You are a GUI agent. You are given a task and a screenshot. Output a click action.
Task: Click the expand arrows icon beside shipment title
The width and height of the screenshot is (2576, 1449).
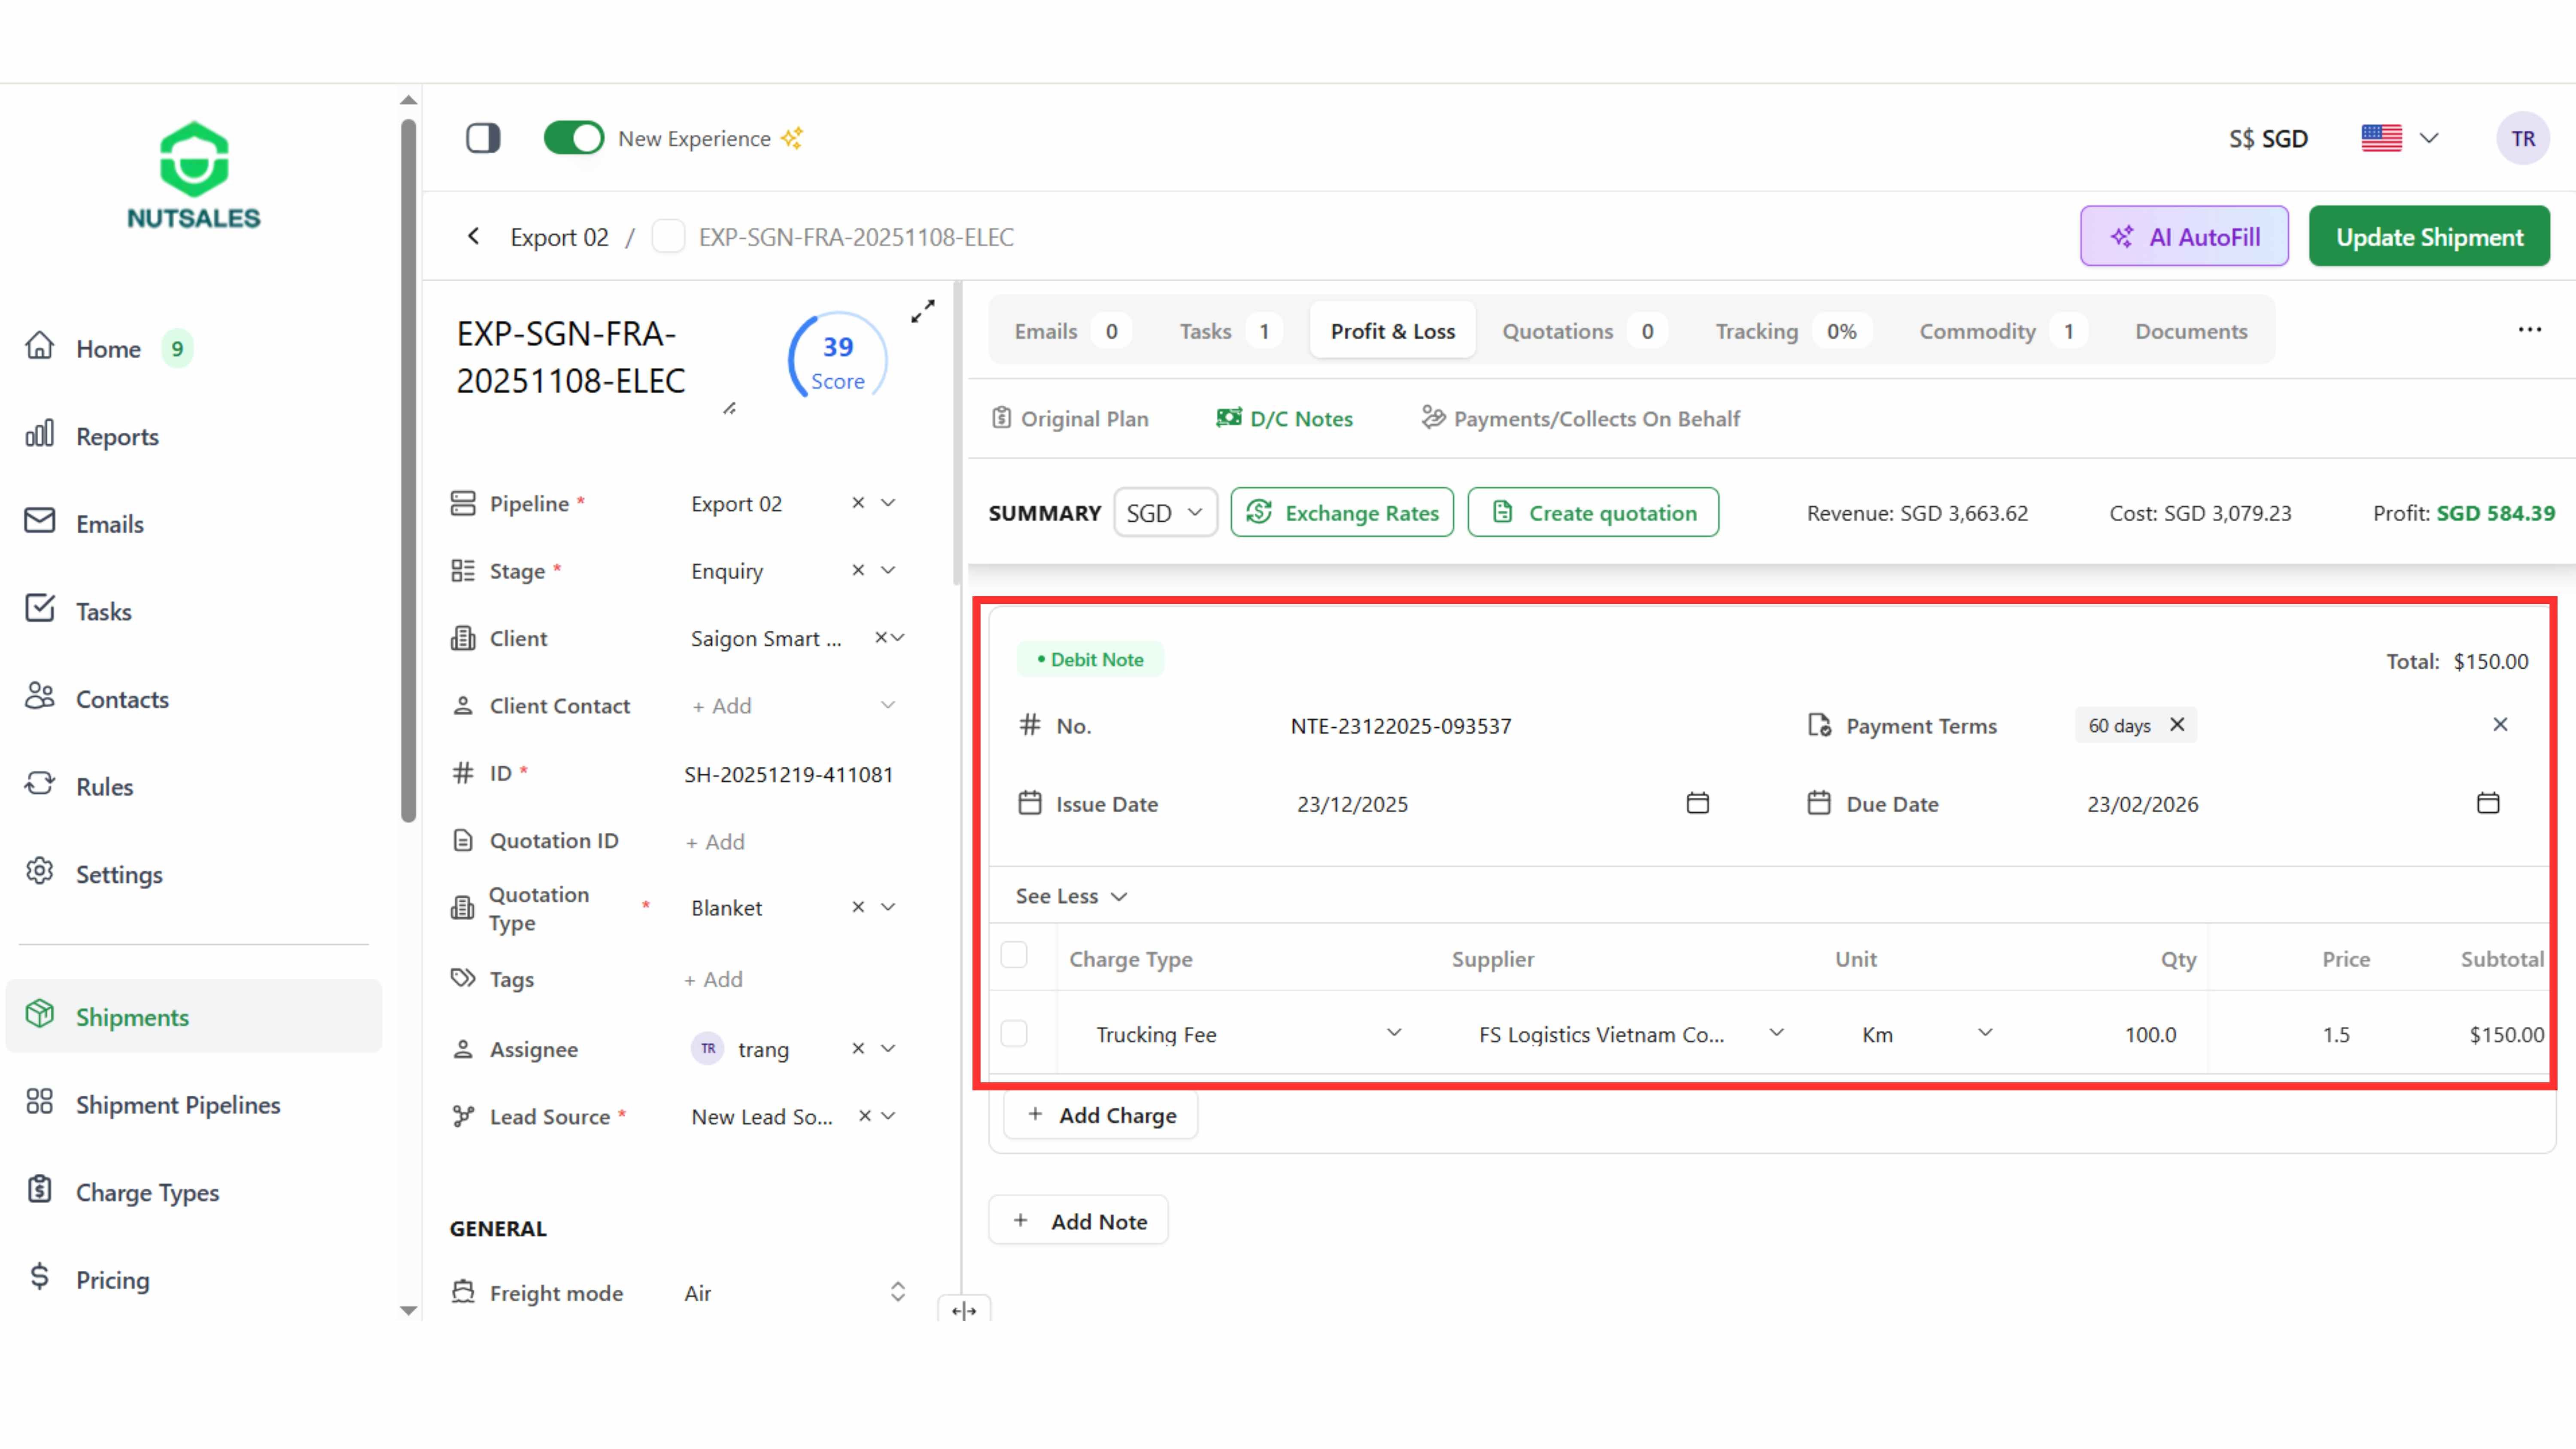tap(922, 311)
